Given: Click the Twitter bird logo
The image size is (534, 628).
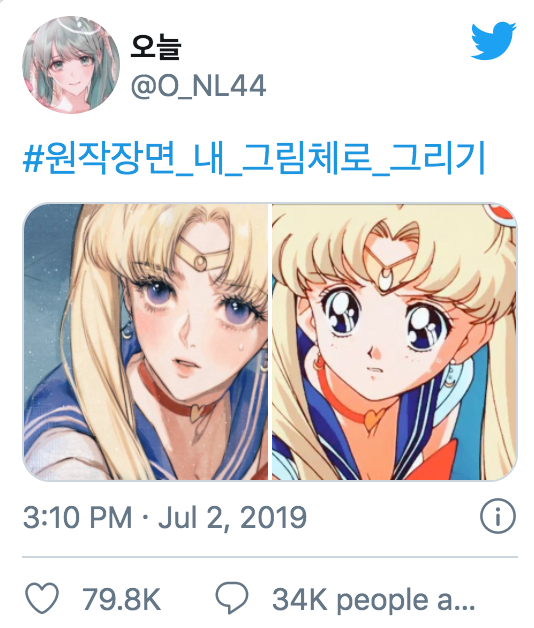Looking at the screenshot, I should (493, 41).
